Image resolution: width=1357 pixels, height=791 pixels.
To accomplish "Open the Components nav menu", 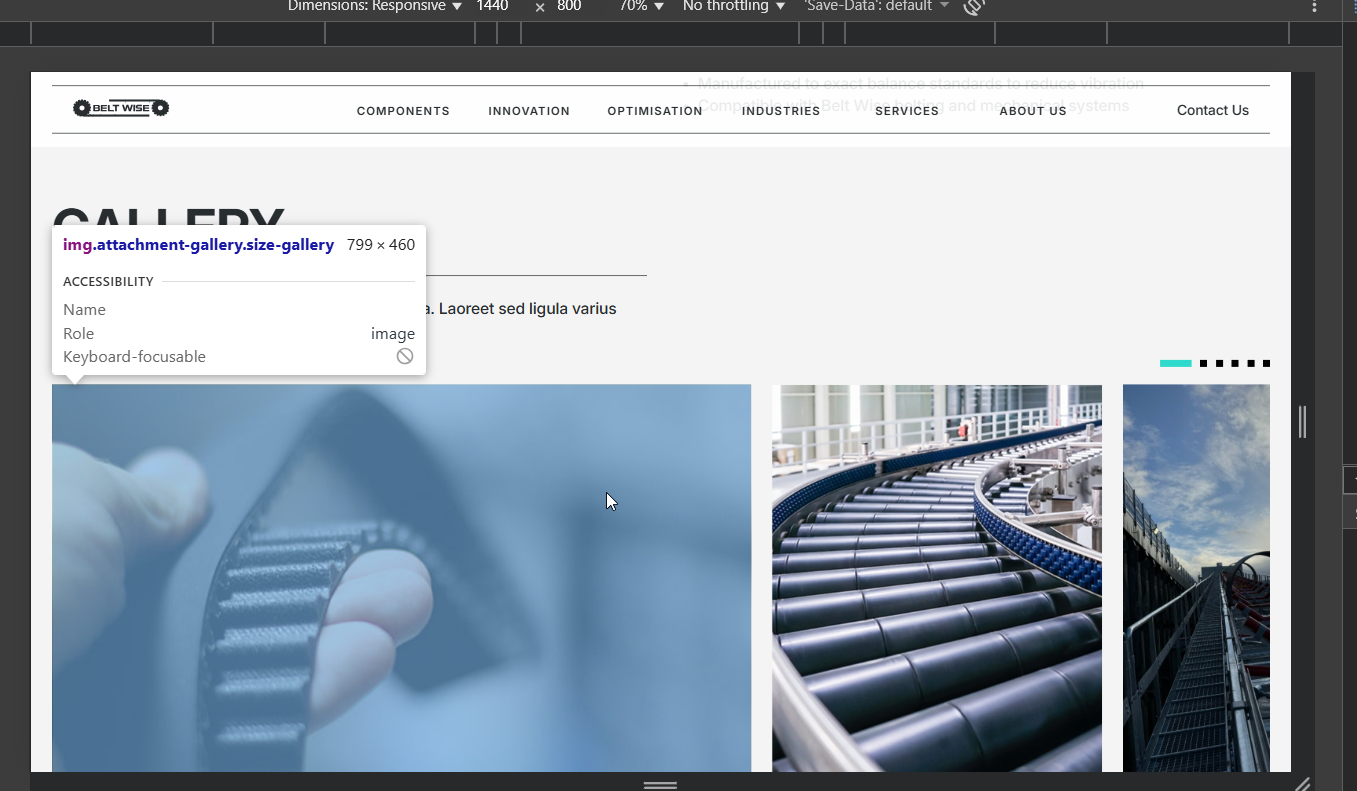I will coord(403,111).
